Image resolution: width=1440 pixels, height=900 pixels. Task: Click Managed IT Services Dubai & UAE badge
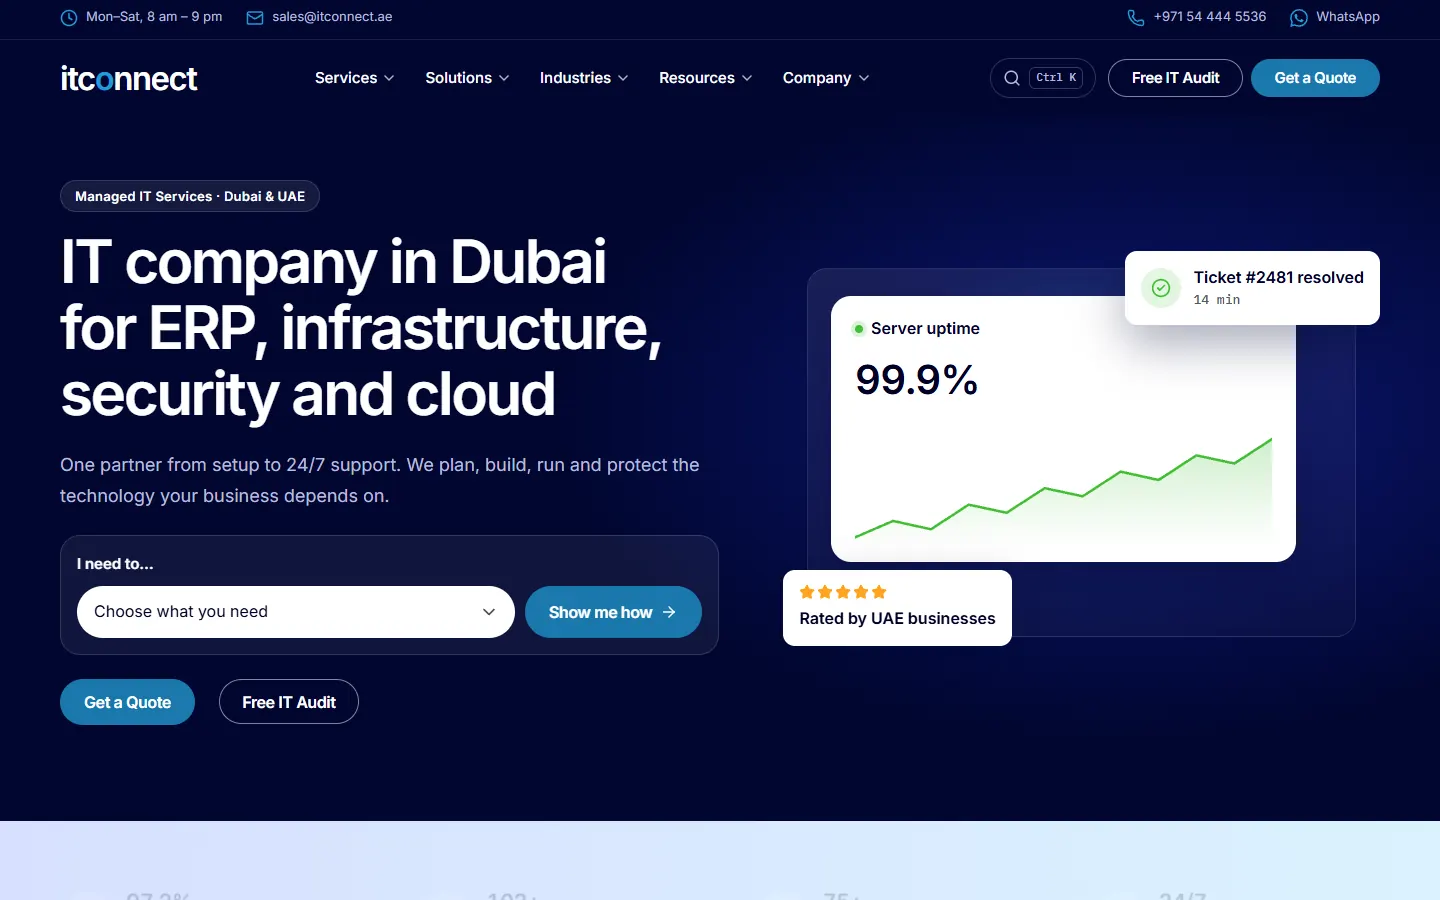tap(190, 196)
